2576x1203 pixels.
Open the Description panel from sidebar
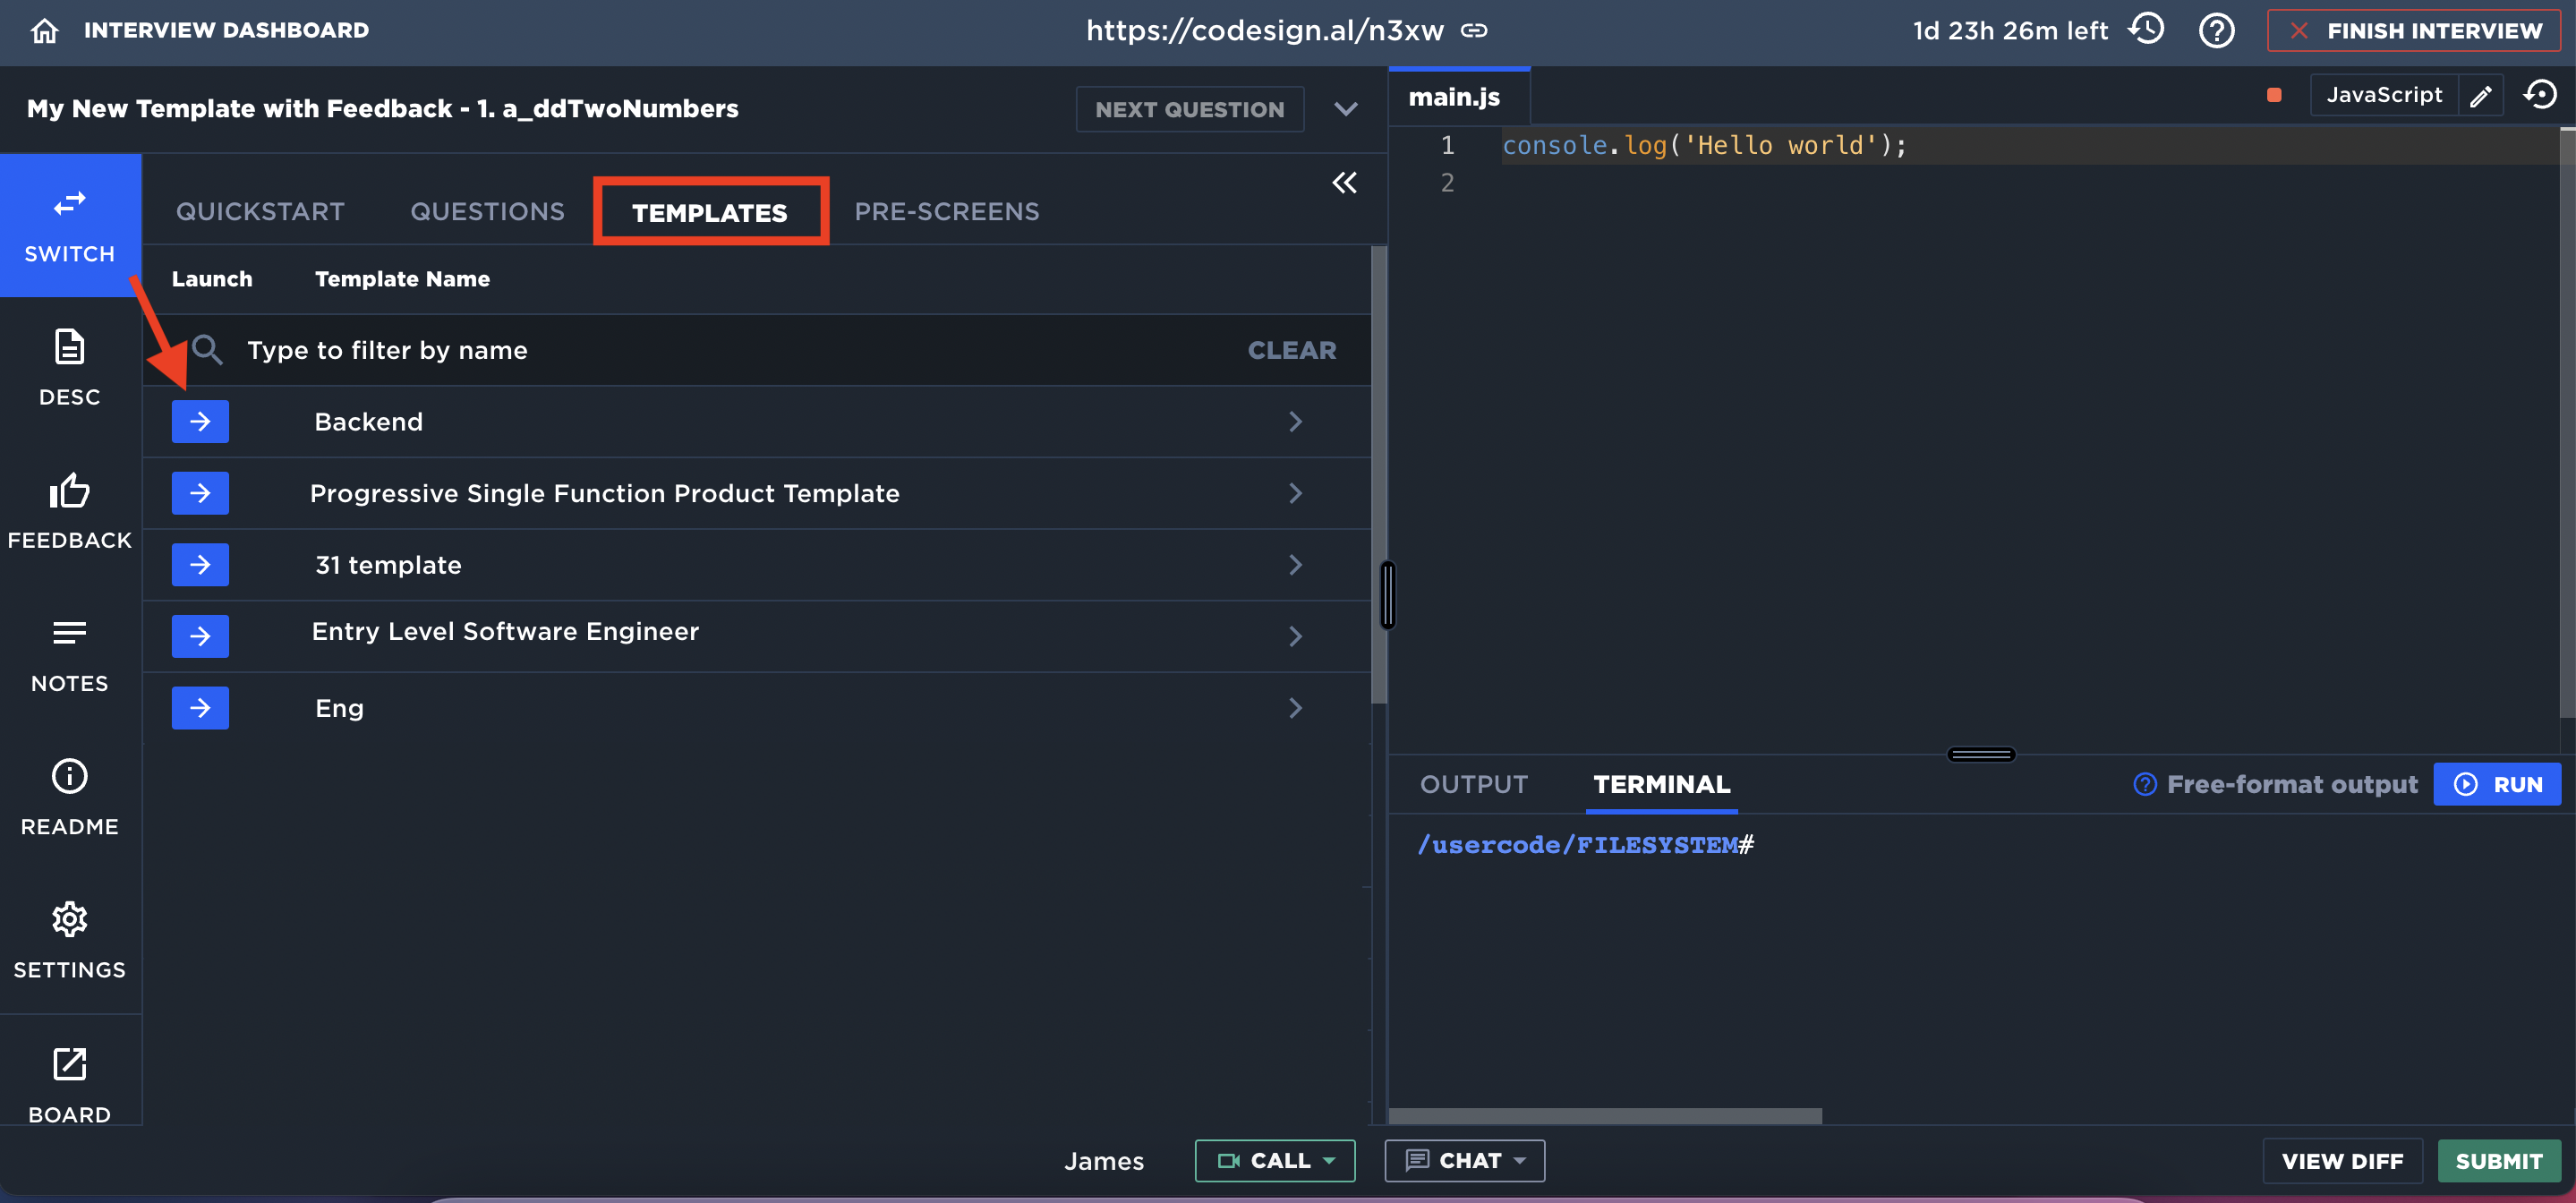[69, 367]
